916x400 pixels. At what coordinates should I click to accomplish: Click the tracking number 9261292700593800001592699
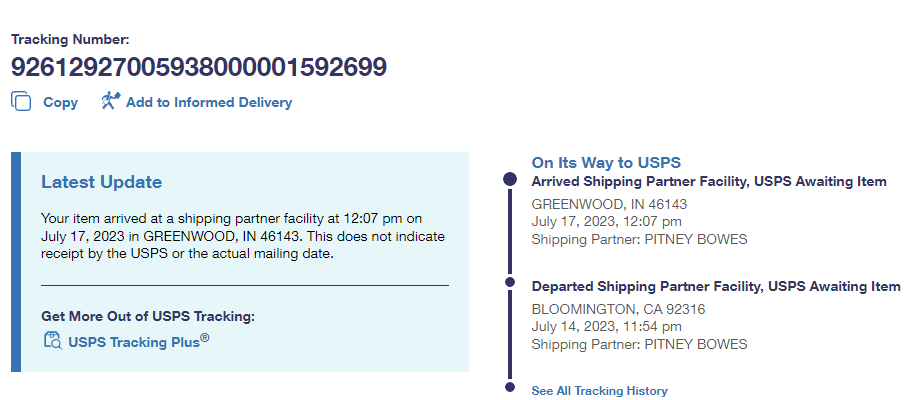tap(199, 68)
